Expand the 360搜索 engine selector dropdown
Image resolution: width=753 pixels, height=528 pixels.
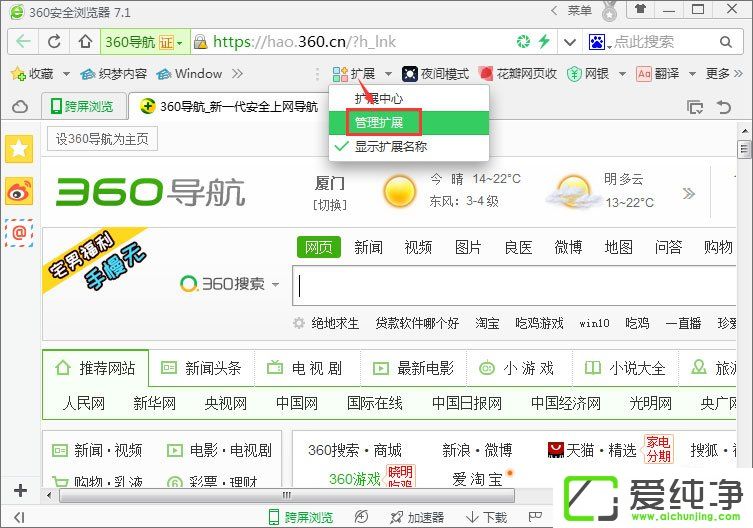pos(275,284)
